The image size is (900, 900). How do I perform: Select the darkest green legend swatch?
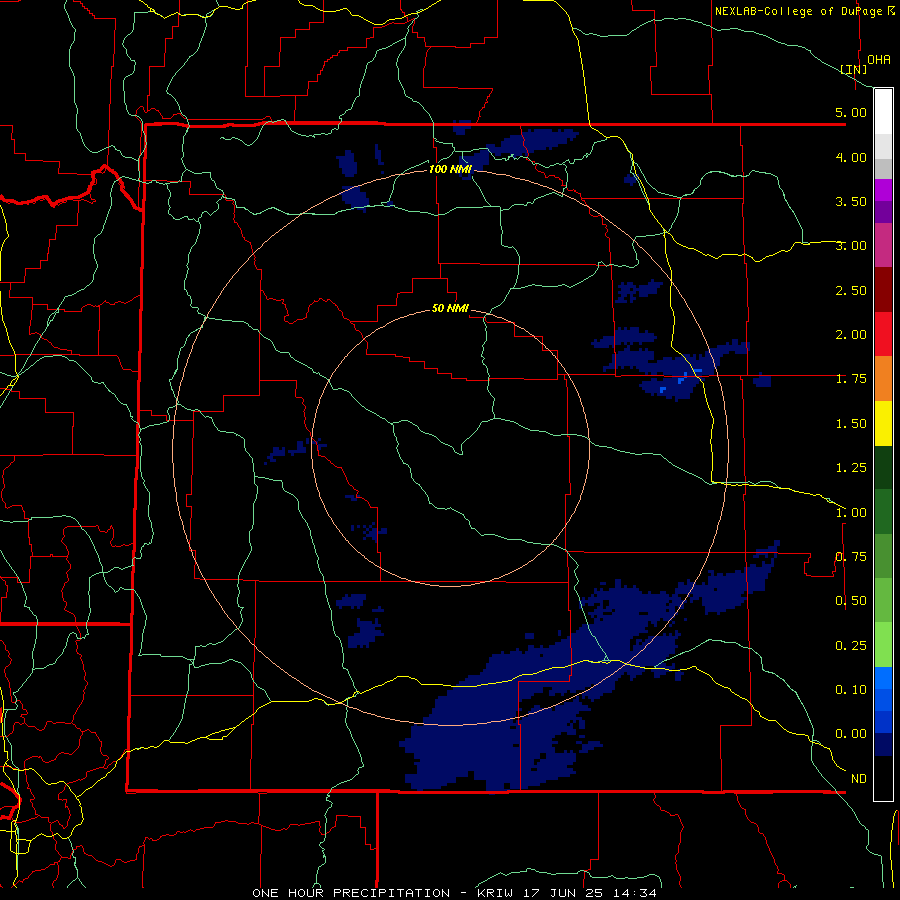tap(883, 467)
